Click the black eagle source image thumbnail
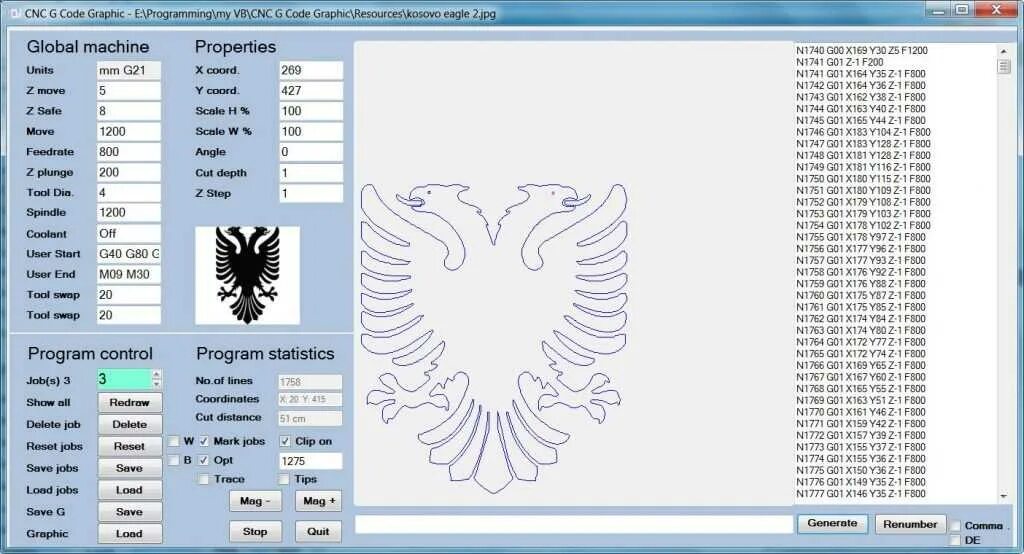This screenshot has height=554, width=1024. 248,275
